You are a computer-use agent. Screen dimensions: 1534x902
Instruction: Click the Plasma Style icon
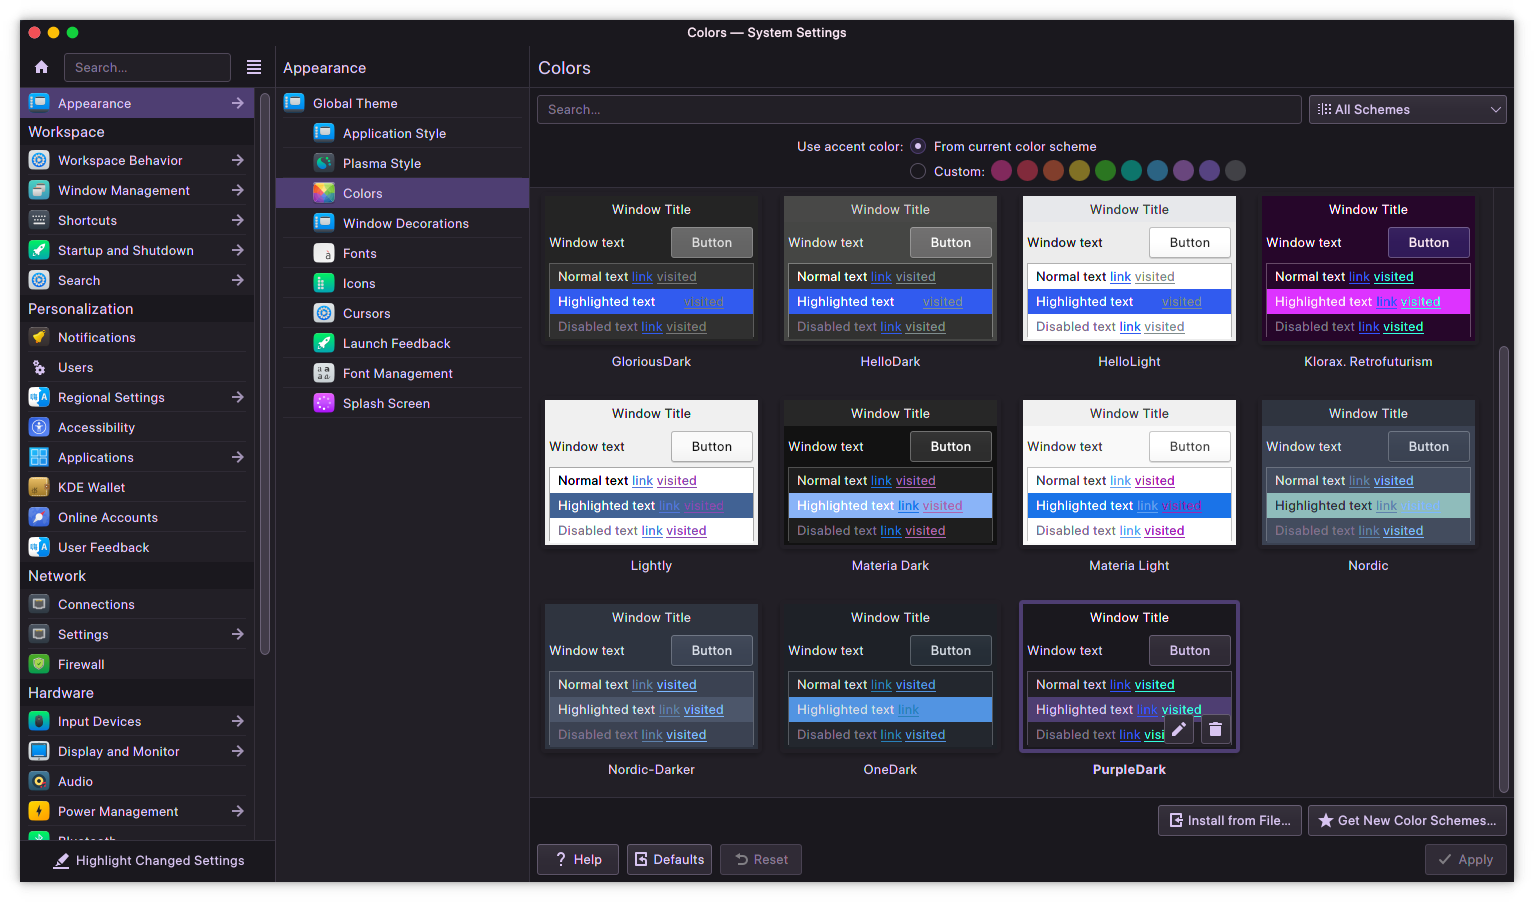coord(324,163)
